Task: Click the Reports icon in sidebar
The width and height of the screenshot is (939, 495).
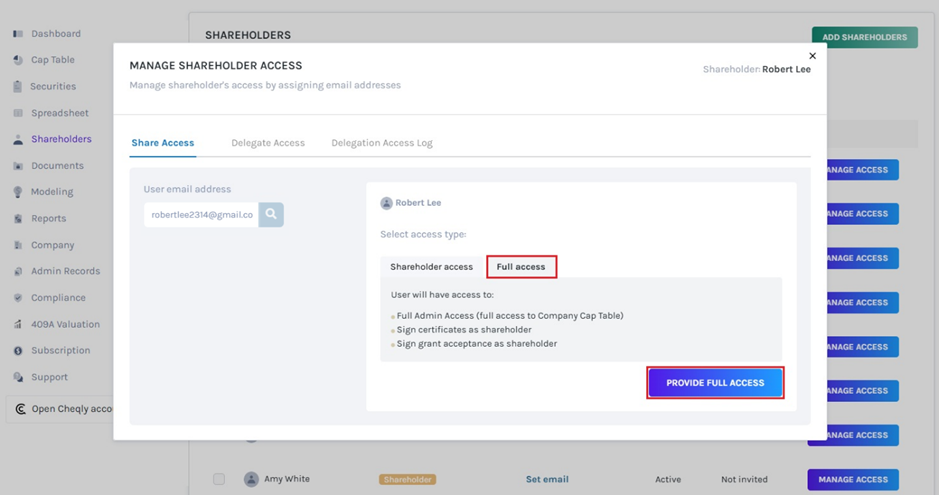Action: pos(18,218)
